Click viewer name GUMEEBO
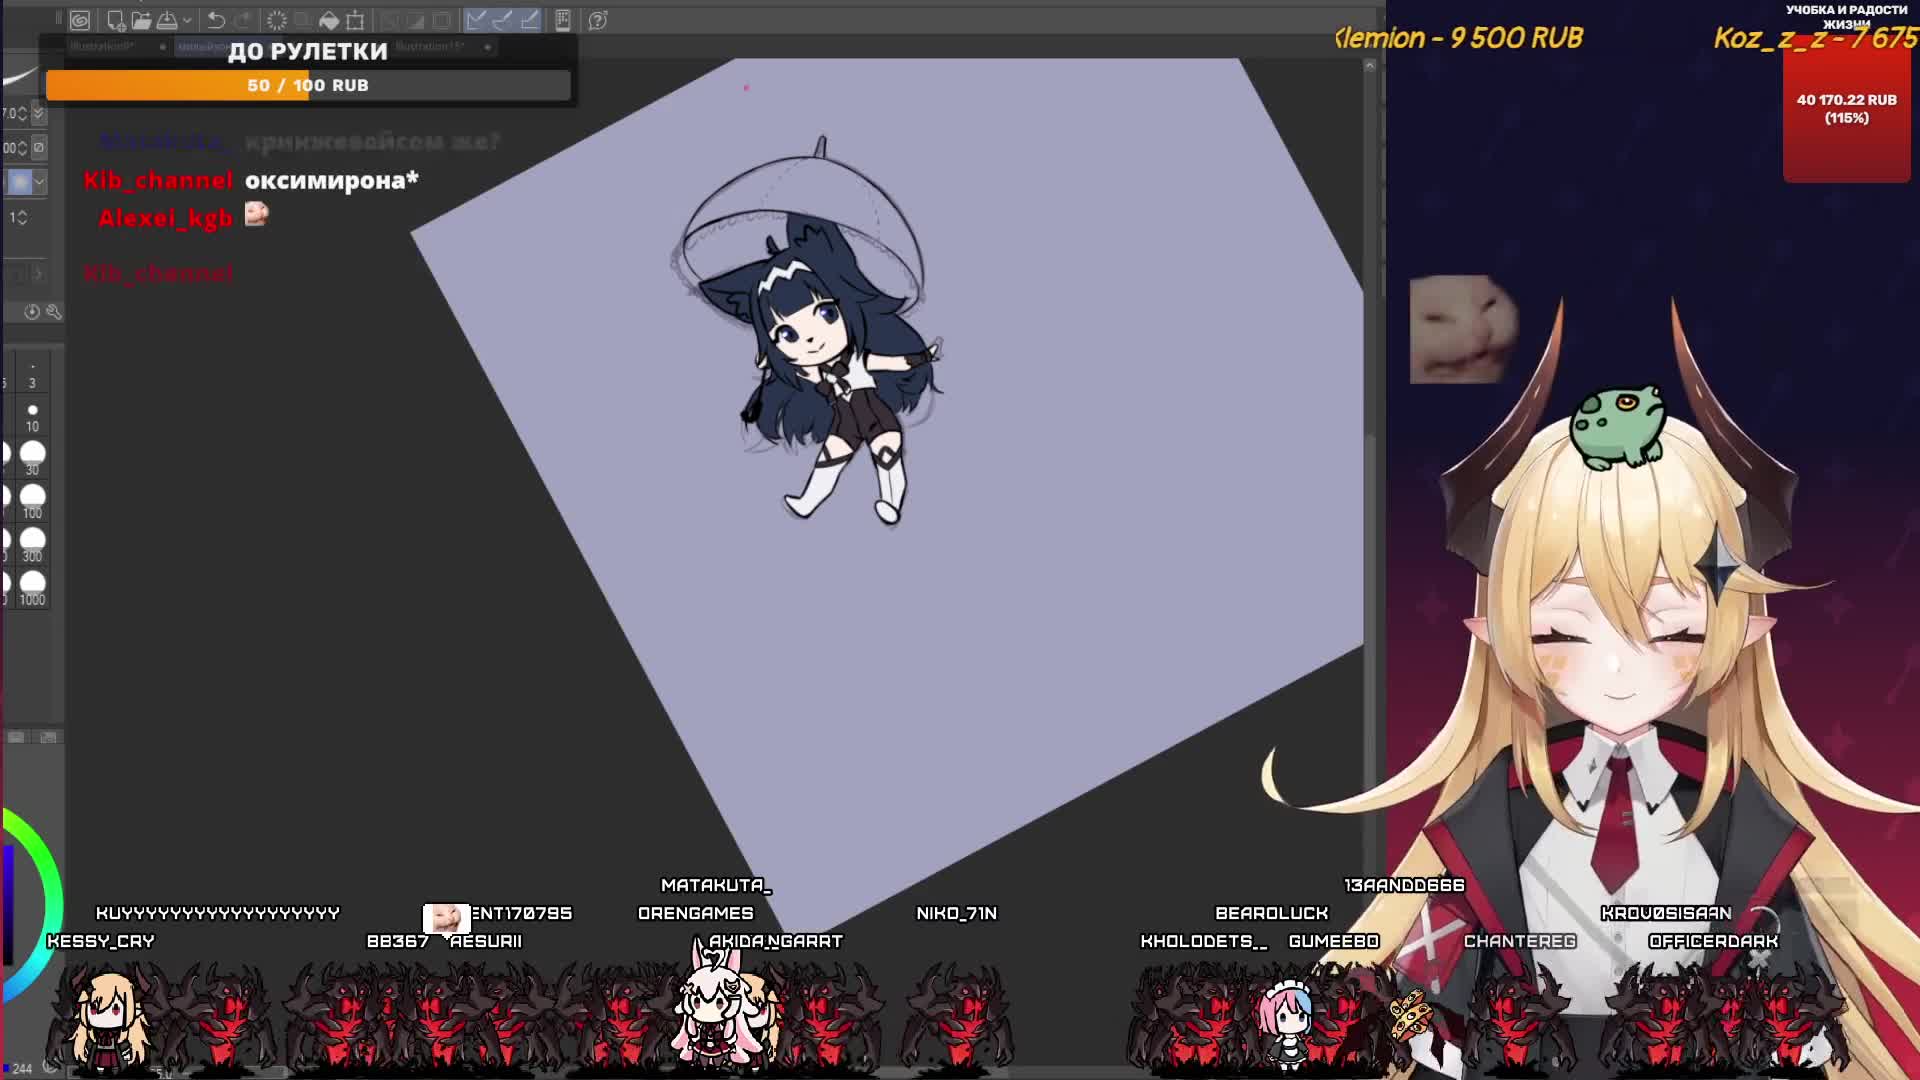Viewport: 1920px width, 1080px height. [x=1334, y=941]
